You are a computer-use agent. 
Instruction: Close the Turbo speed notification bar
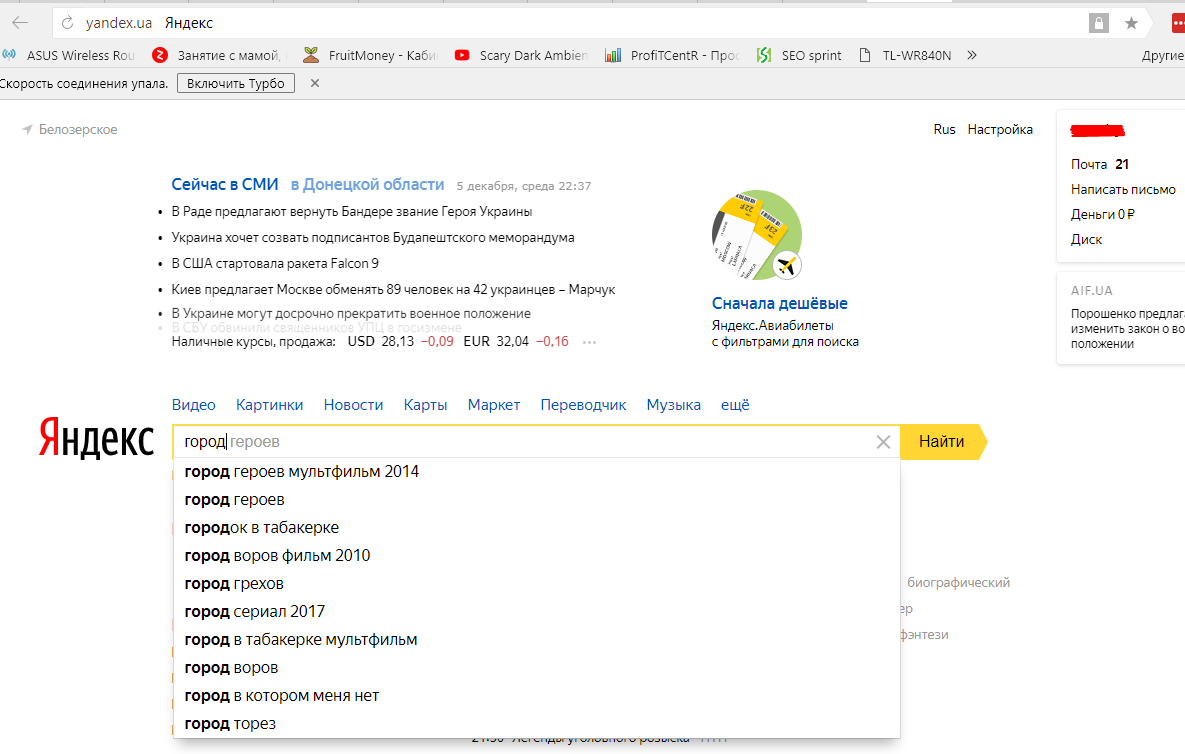click(x=315, y=83)
